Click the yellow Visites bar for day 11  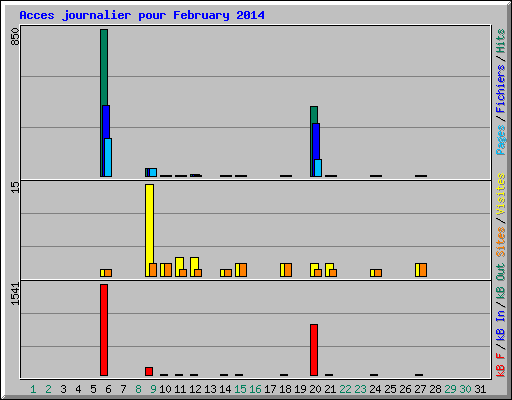tap(179, 263)
